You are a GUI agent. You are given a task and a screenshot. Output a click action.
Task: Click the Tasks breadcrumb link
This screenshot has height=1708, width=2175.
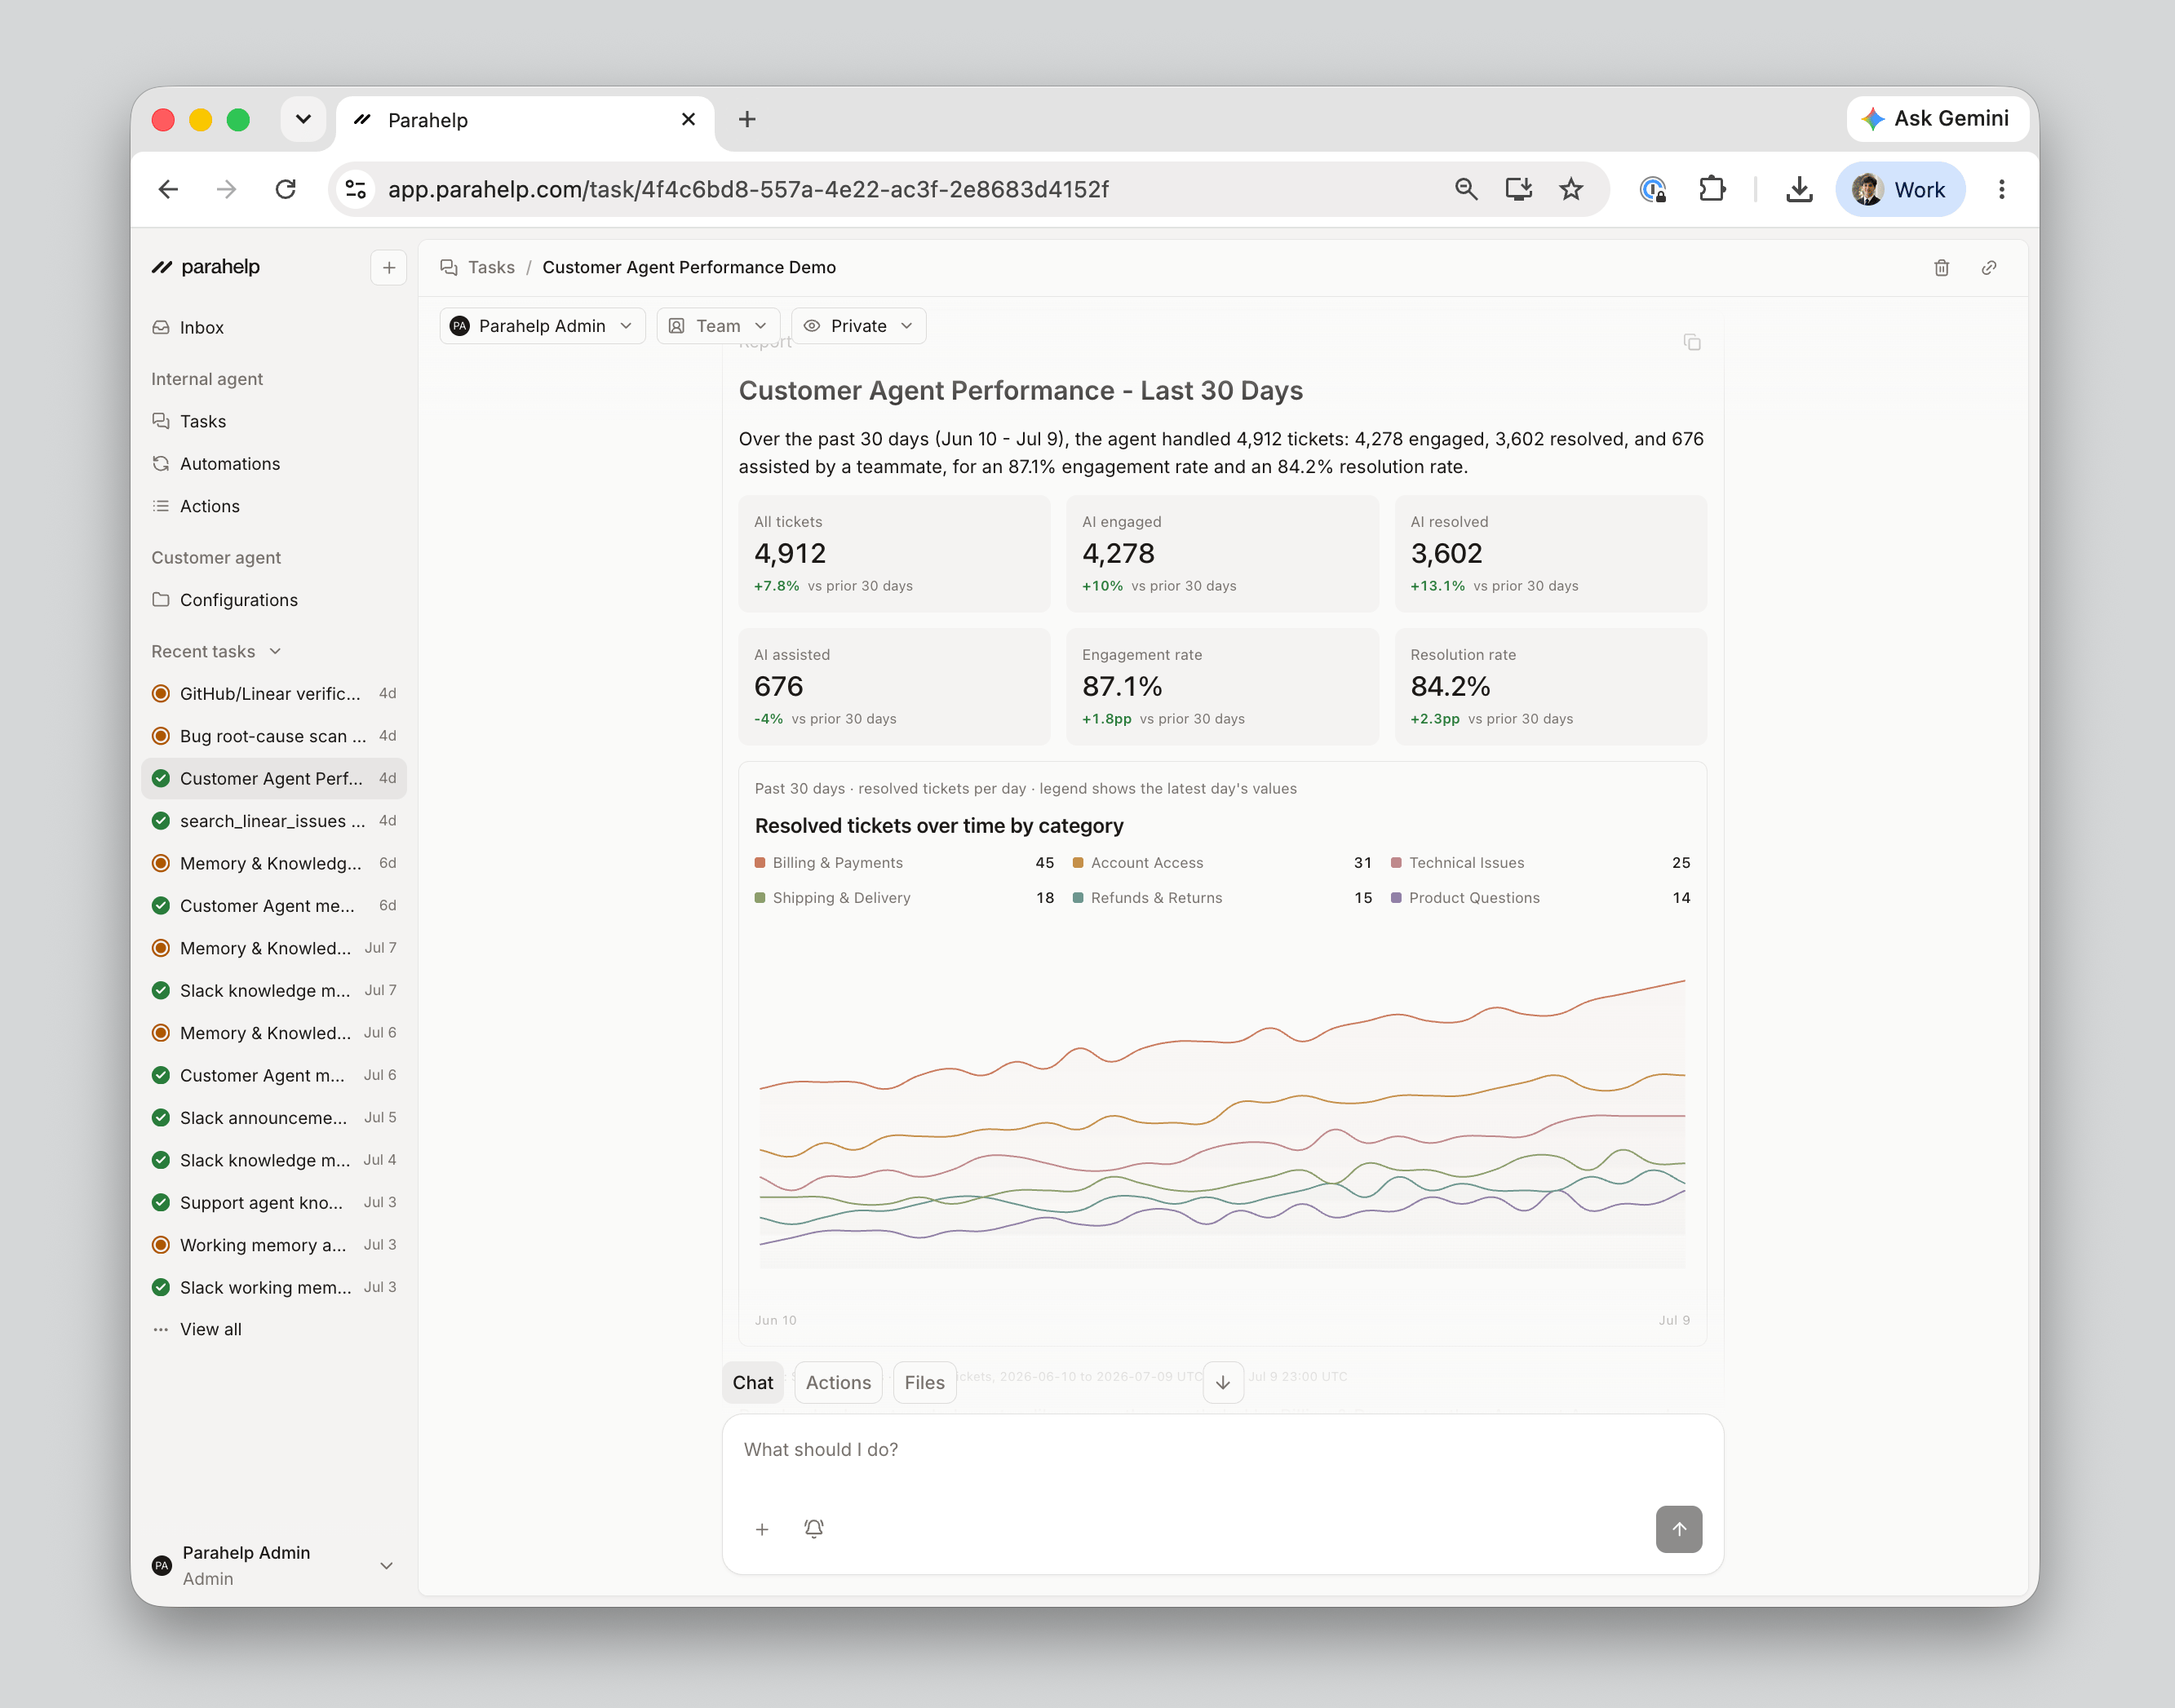(491, 267)
